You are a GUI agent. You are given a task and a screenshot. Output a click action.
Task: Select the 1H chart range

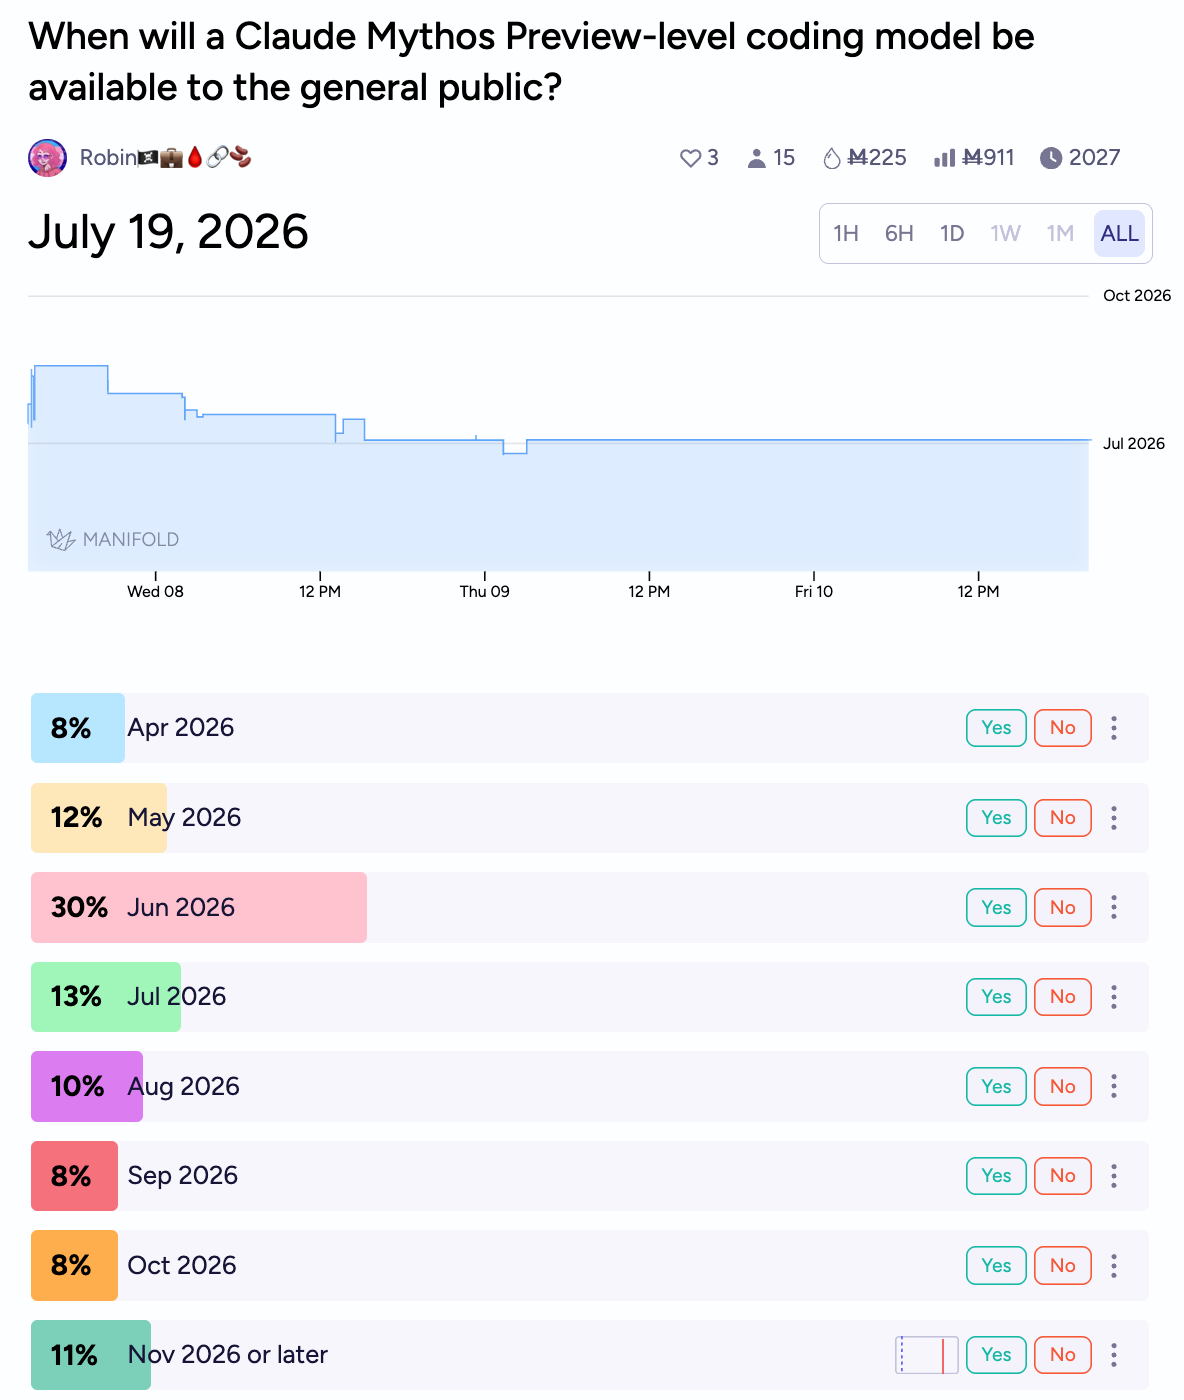click(846, 234)
